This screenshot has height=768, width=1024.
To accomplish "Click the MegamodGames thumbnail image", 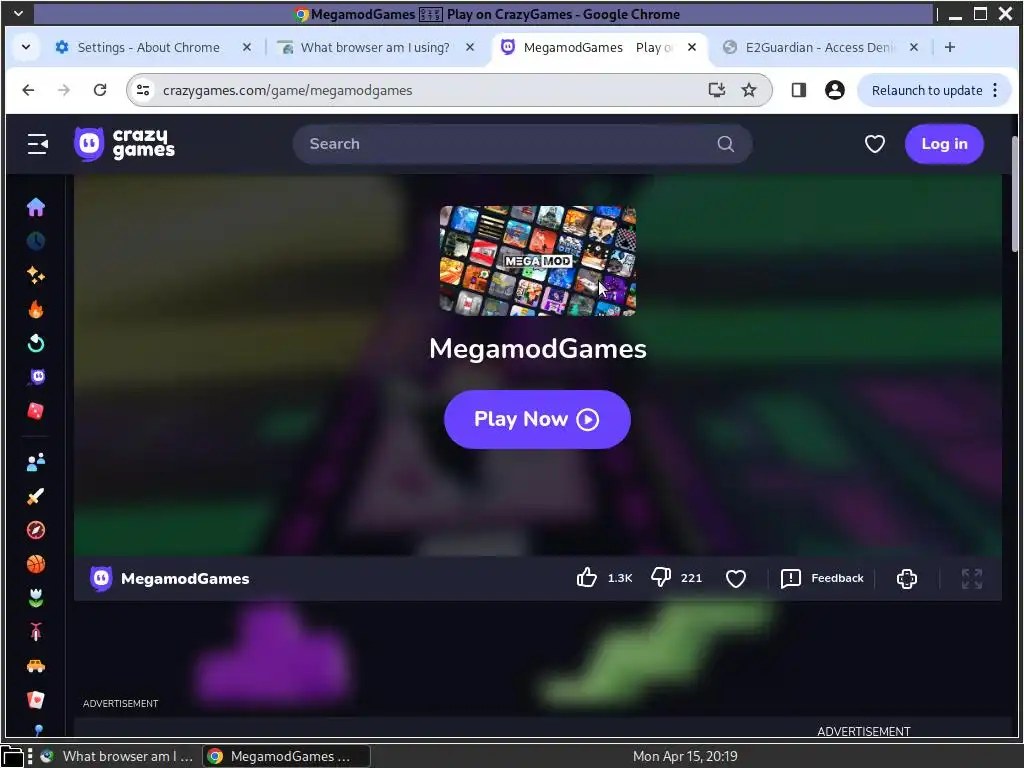I will (x=537, y=261).
